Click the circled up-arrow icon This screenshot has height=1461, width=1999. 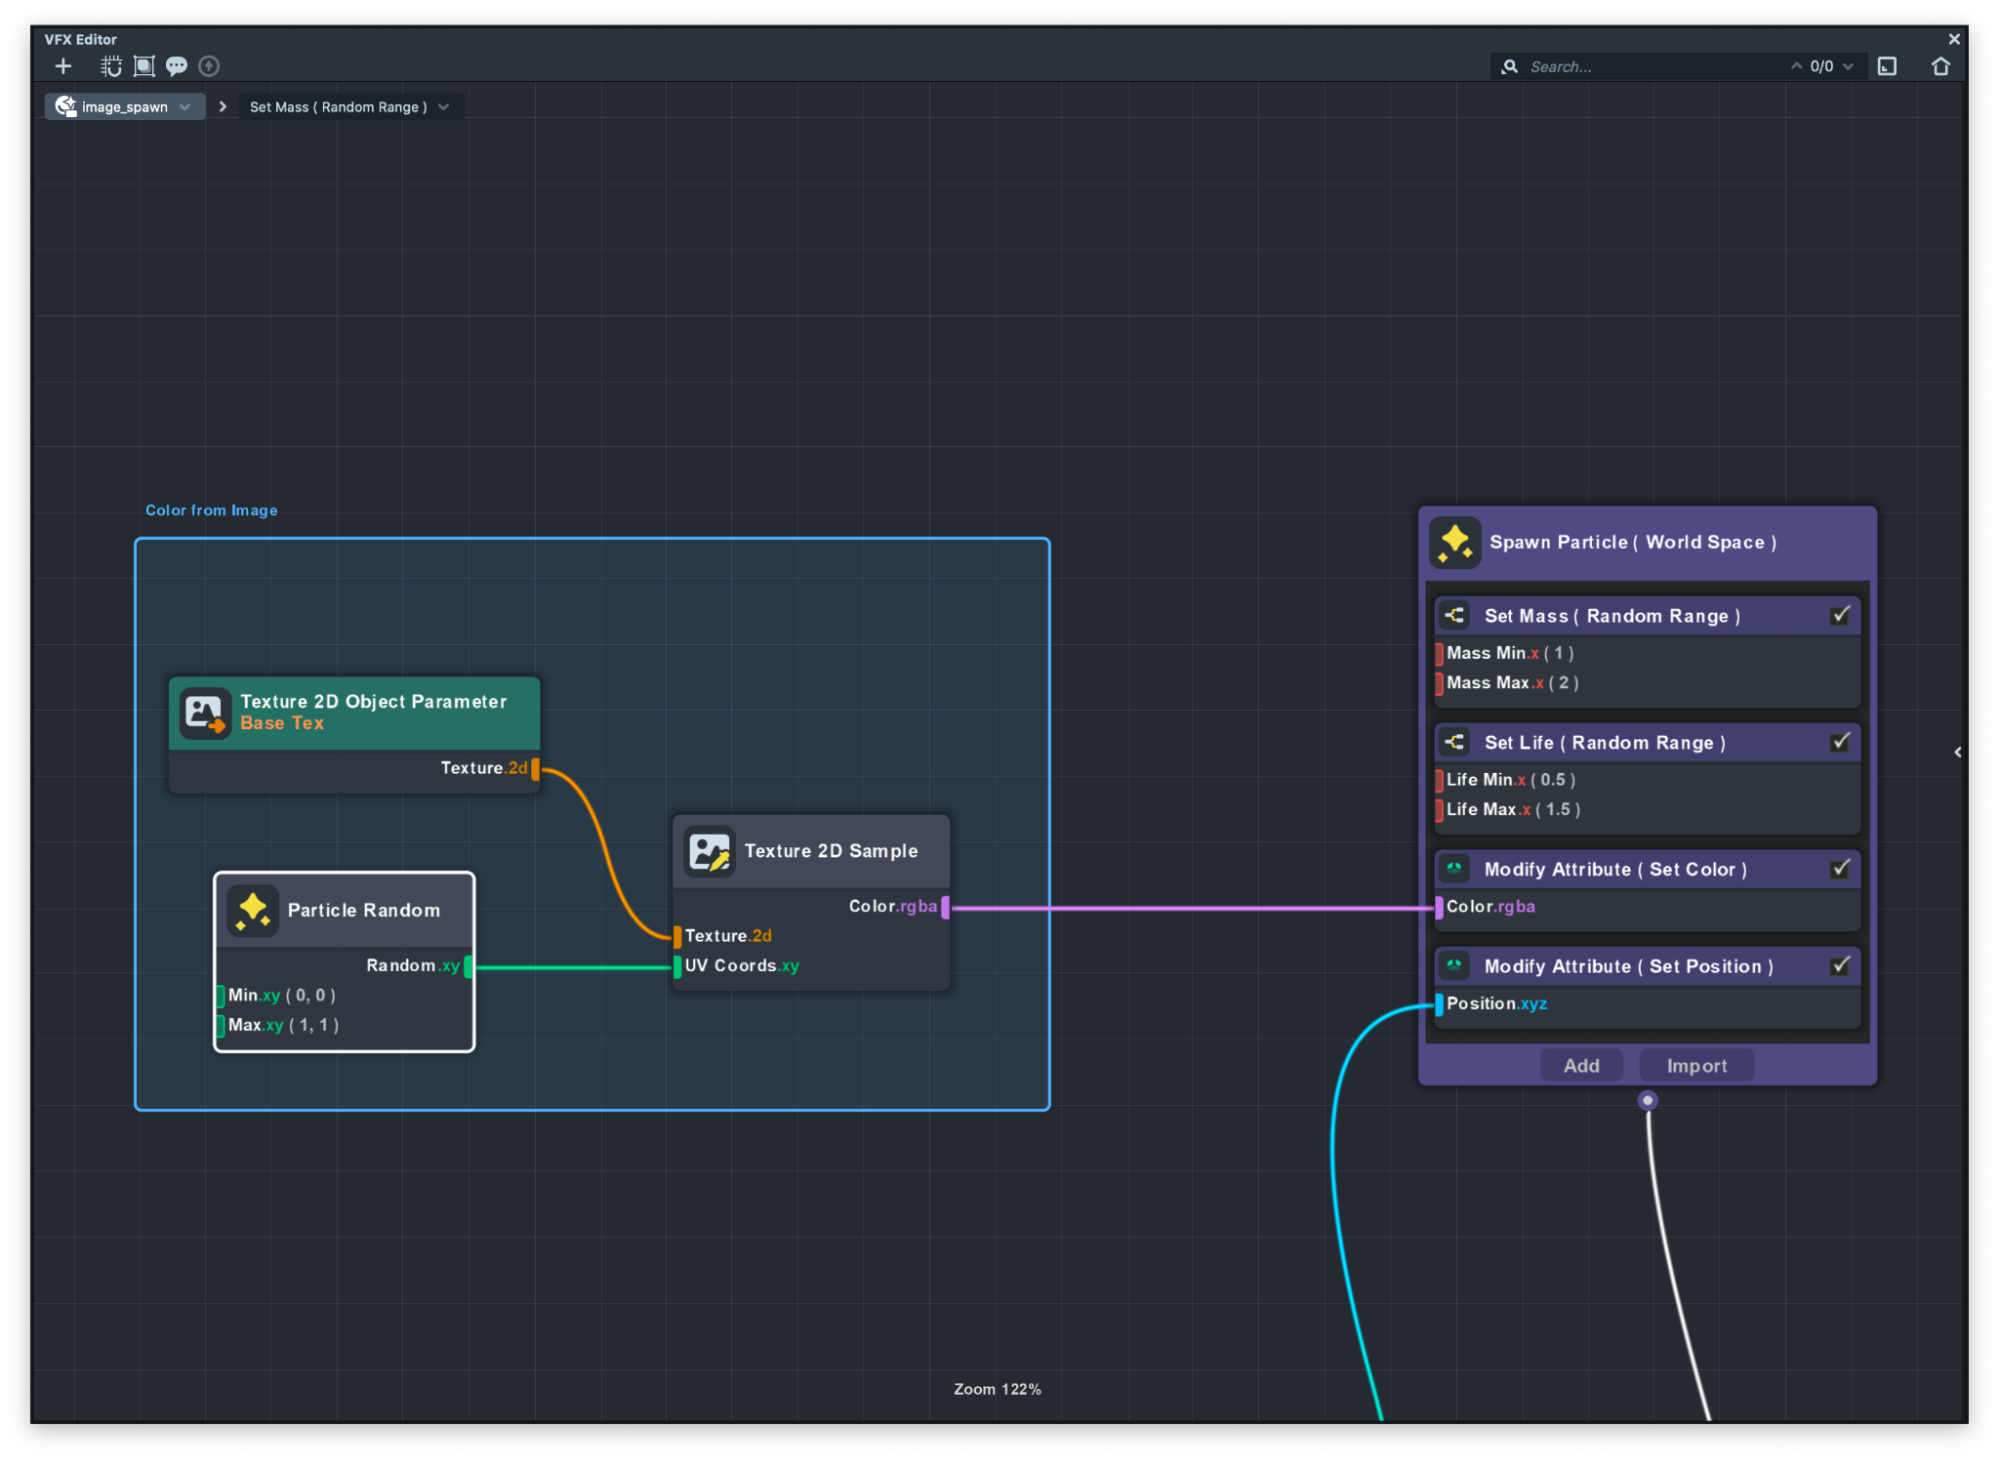[x=209, y=66]
